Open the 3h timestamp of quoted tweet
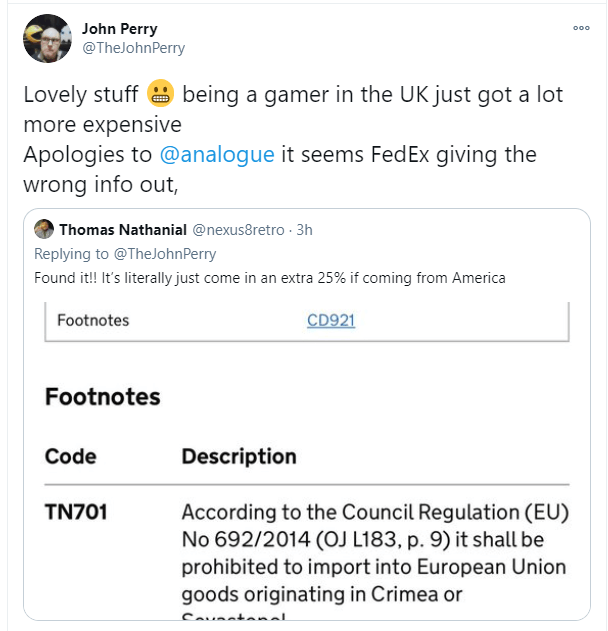The image size is (608, 631). 304,230
